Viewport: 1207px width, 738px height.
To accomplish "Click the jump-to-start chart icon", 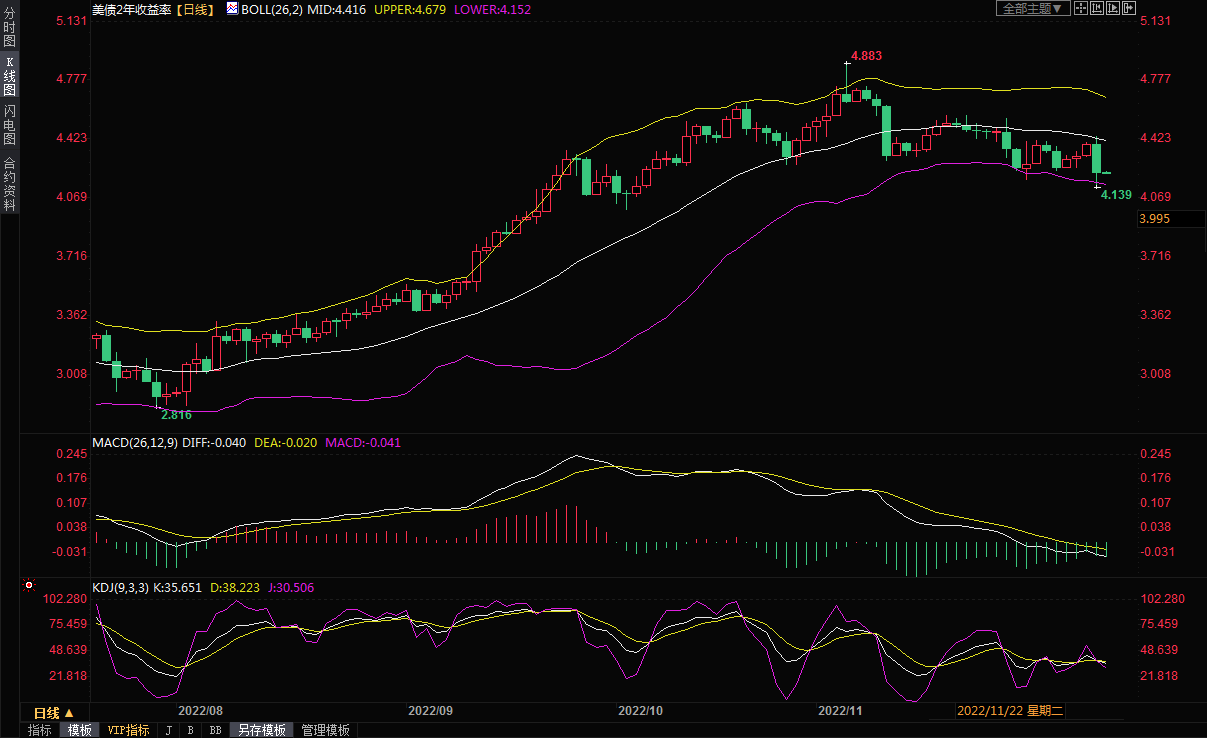I will pos(1098,8).
